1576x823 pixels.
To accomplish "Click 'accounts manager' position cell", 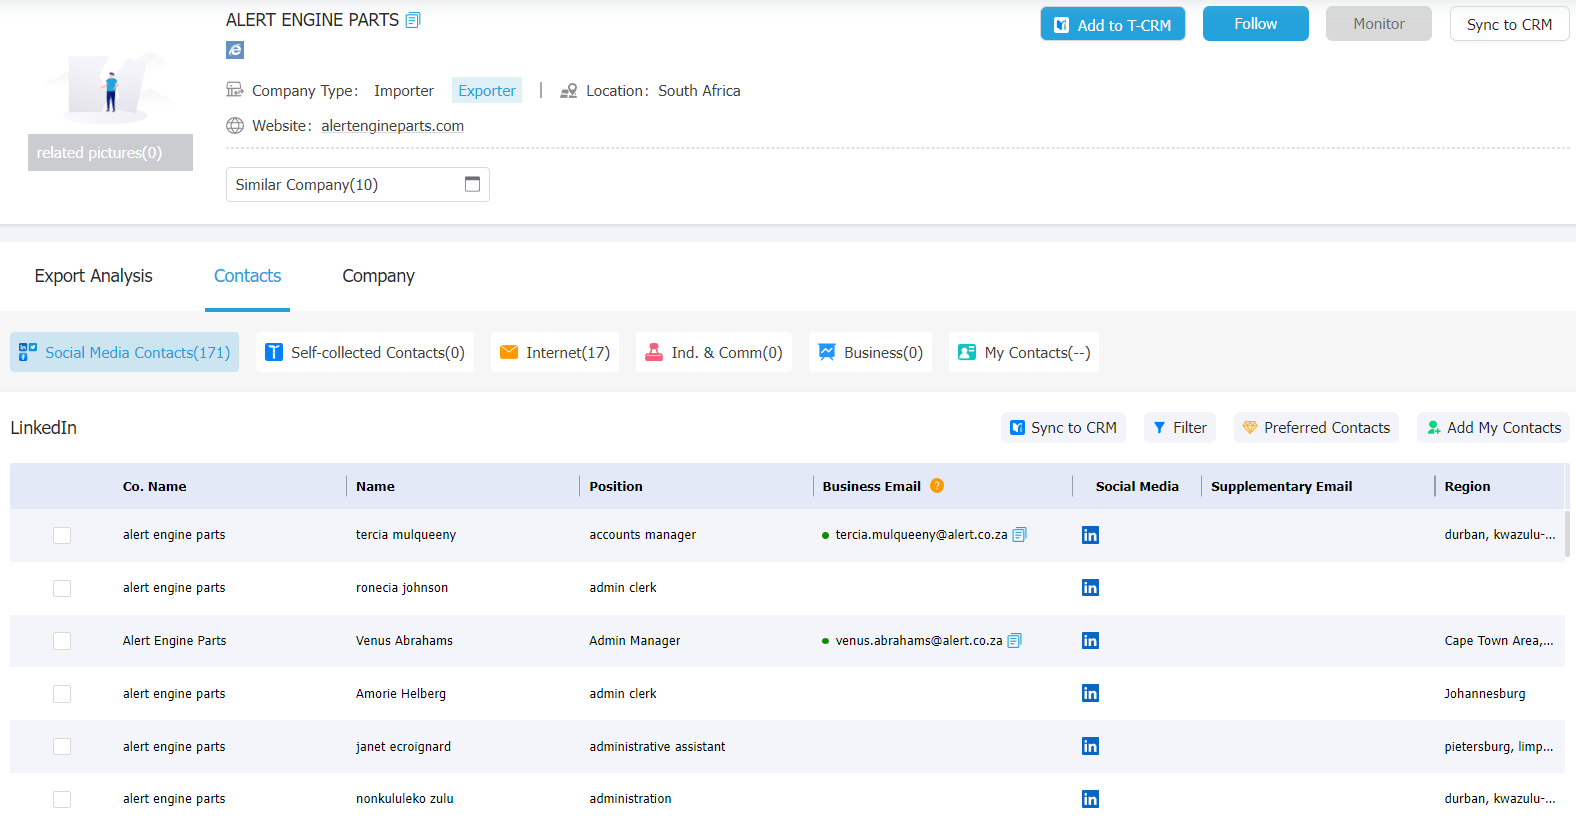I will (x=643, y=535).
